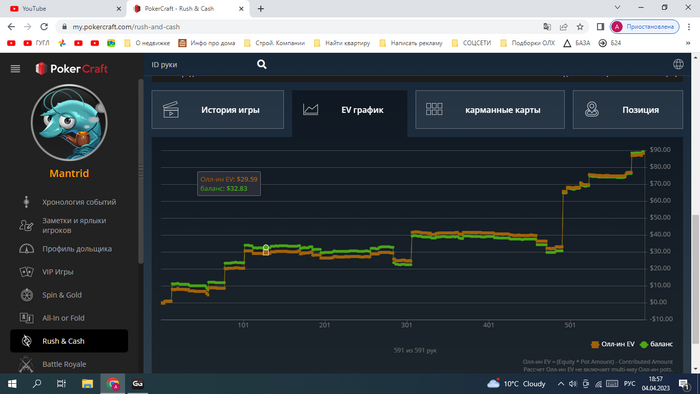Open the Строй. Компании bookmark folder
Viewport: 700px width, 394px height.
click(x=275, y=43)
